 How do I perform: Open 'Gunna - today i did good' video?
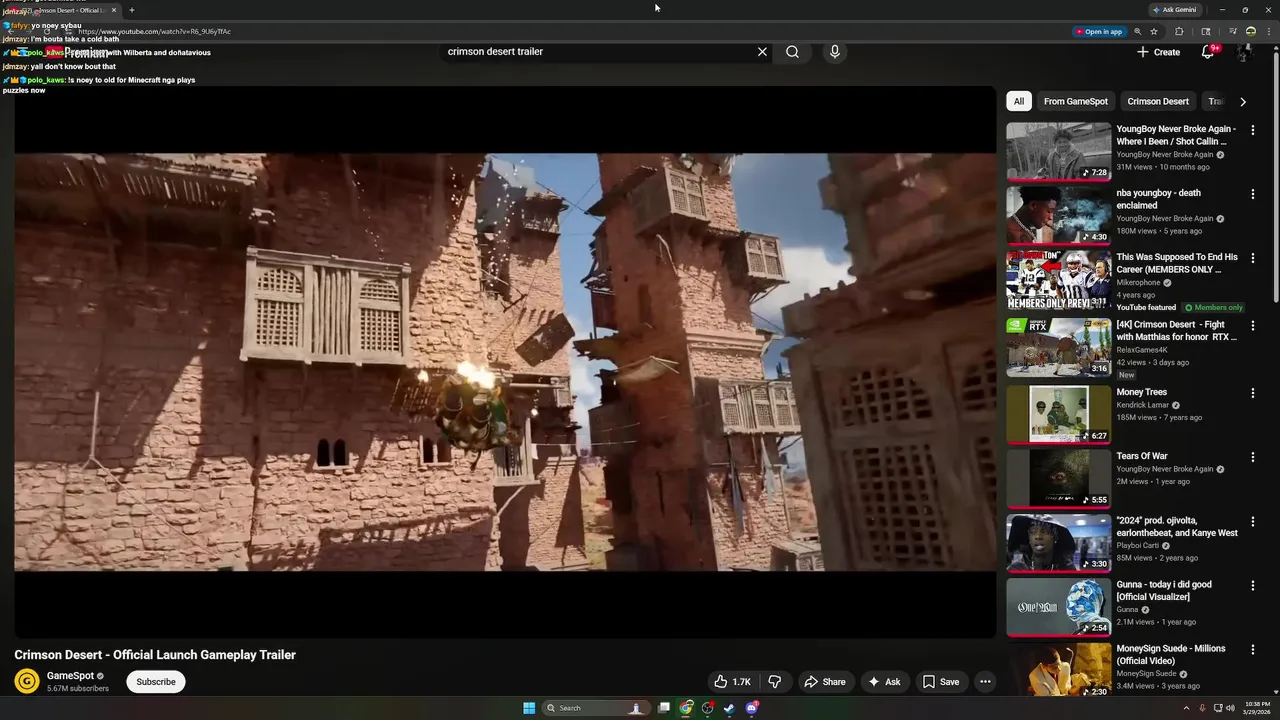pyautogui.click(x=1164, y=591)
